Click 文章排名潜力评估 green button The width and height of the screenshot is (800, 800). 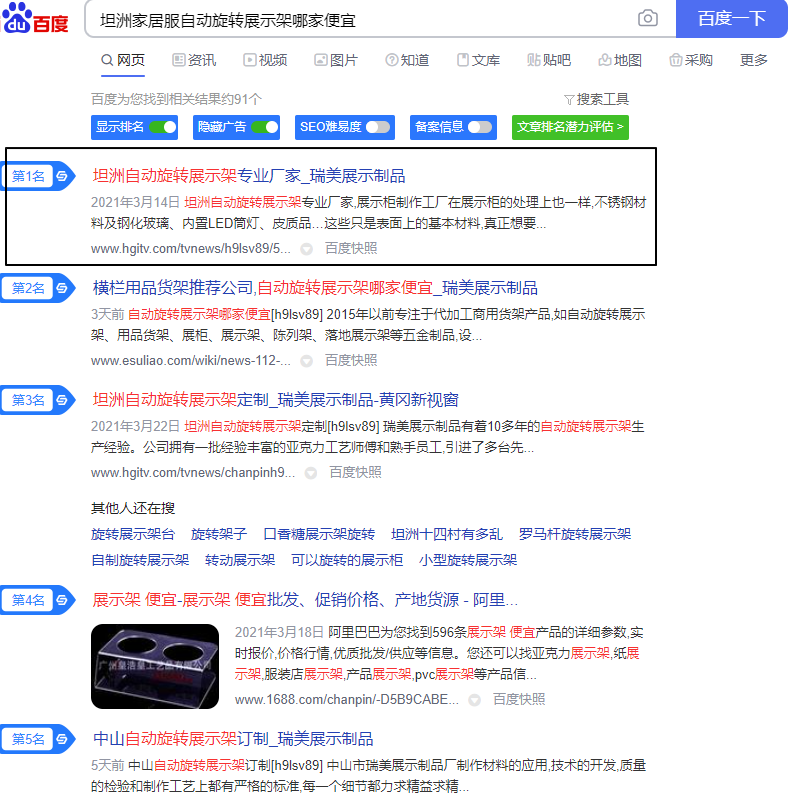pos(570,127)
